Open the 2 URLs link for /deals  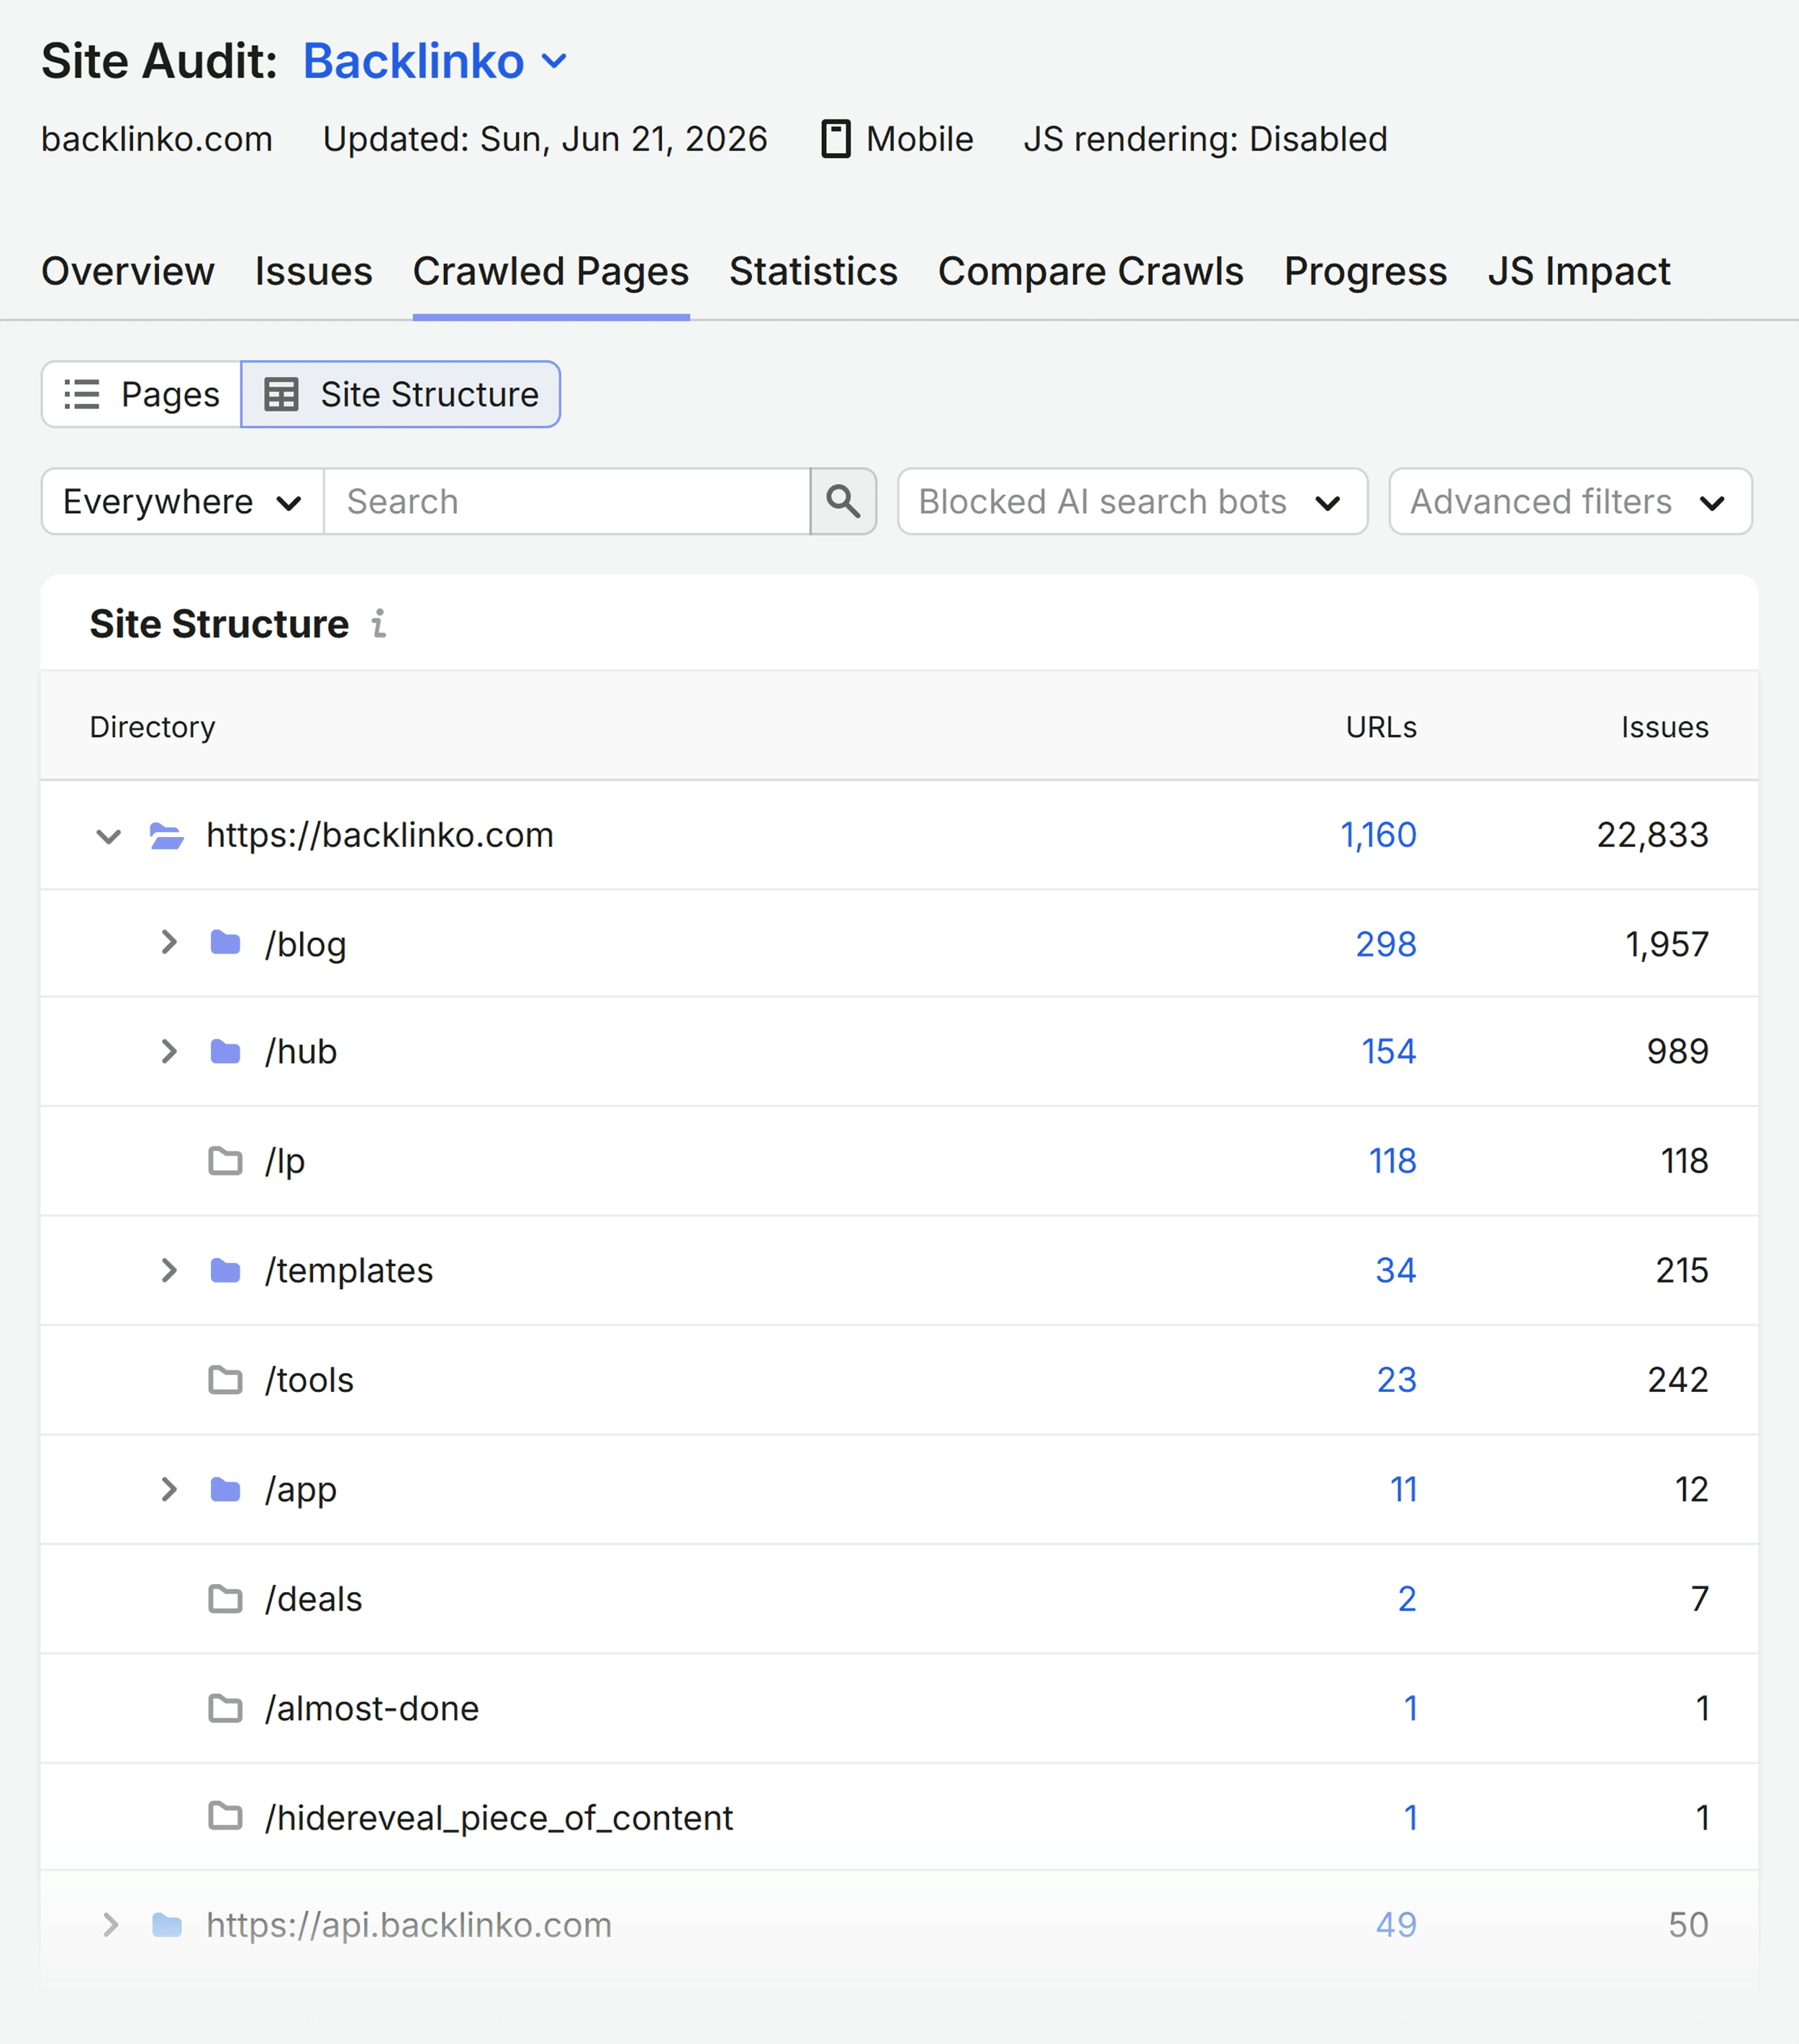point(1407,1599)
